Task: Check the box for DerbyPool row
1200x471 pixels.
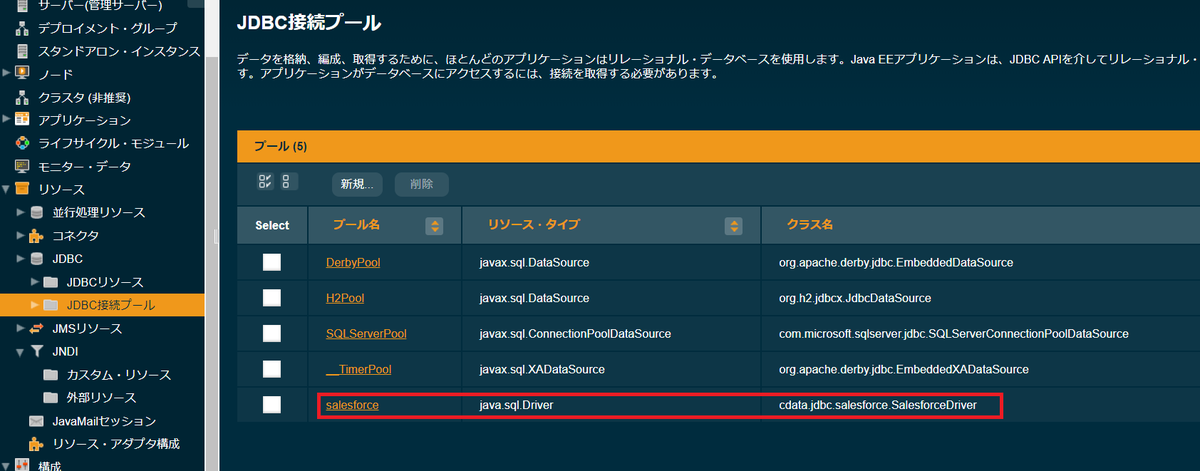Action: (x=272, y=262)
